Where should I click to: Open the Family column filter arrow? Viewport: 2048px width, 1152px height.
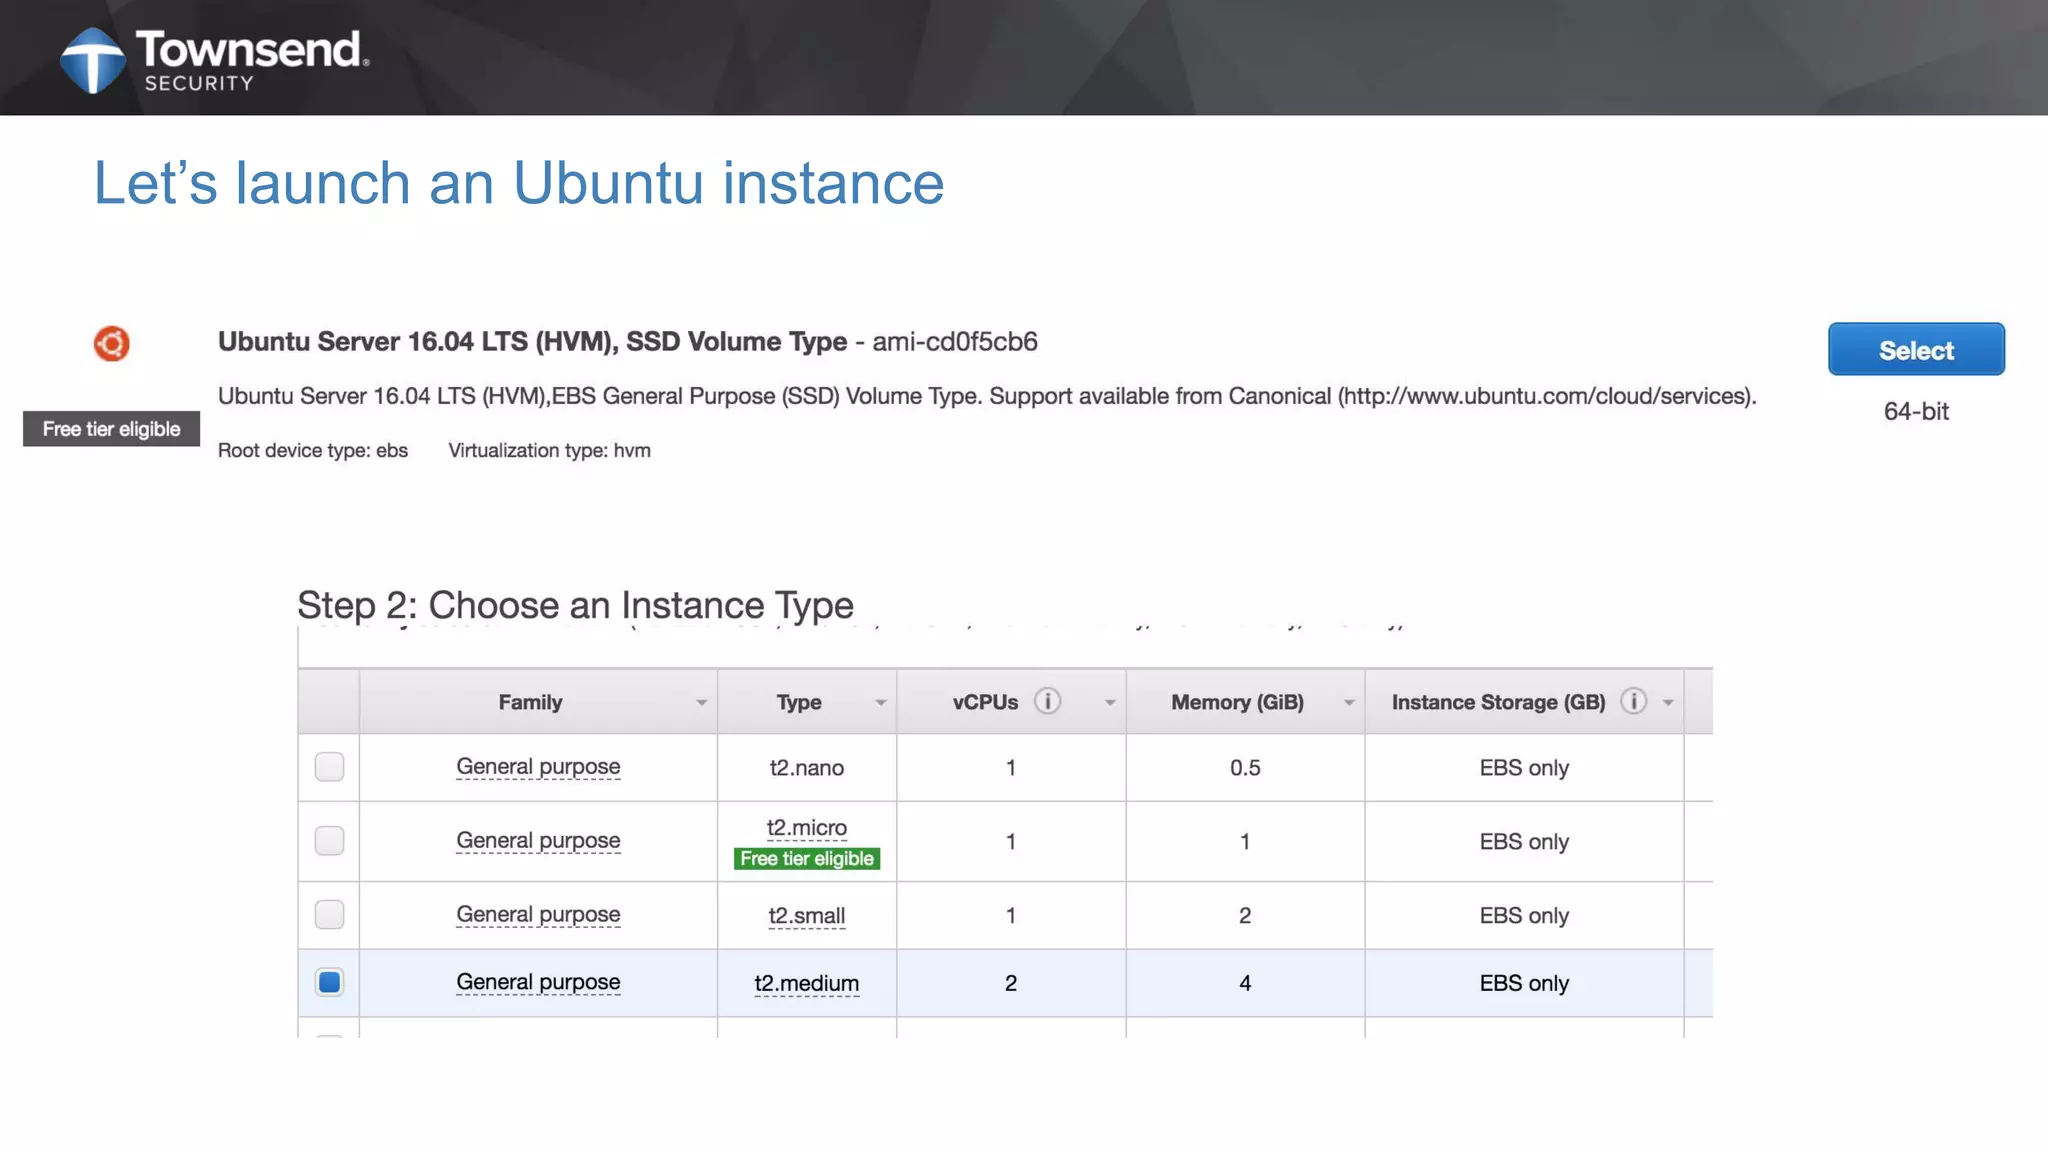coord(702,703)
